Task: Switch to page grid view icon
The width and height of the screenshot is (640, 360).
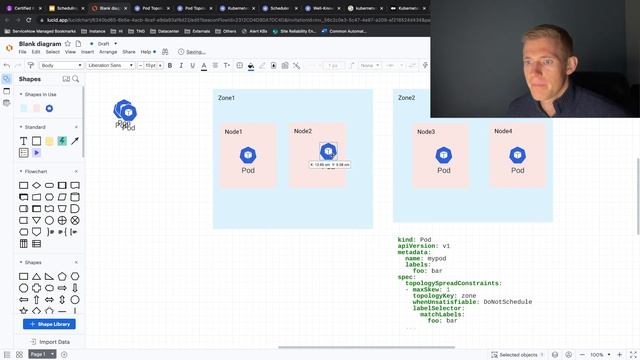Action: pyautogui.click(x=19, y=355)
